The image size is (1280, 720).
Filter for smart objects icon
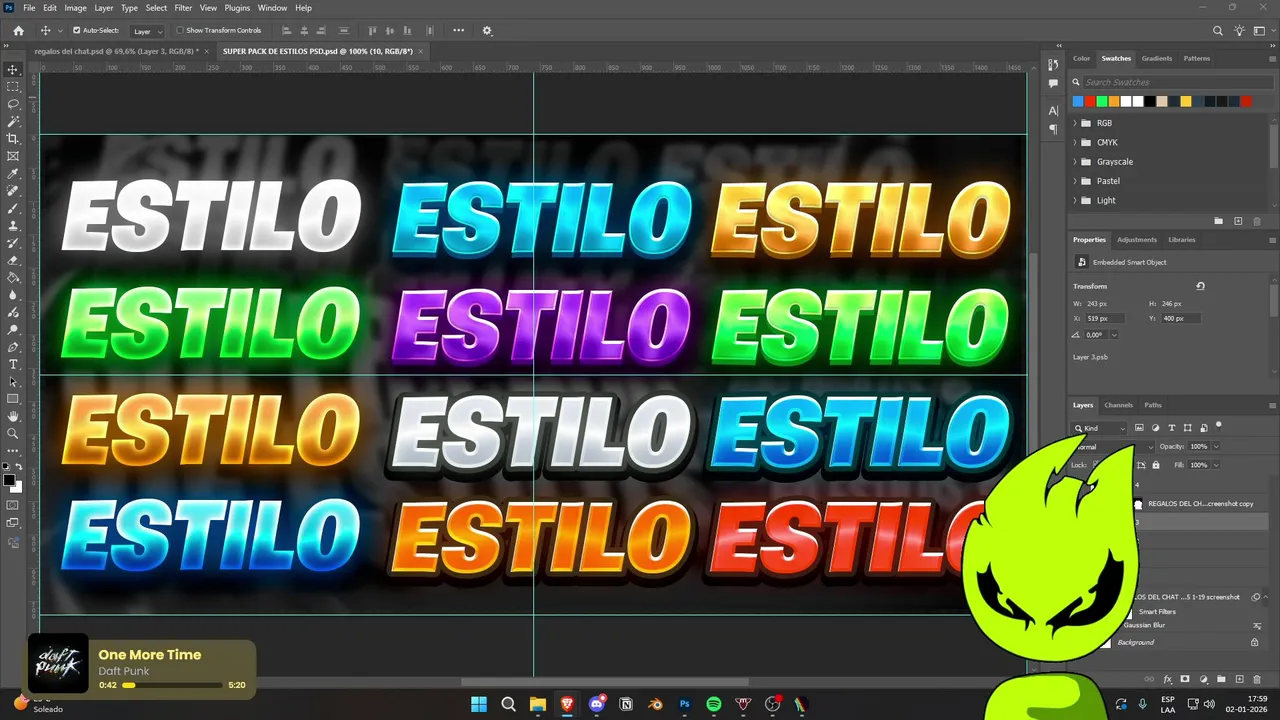click(x=1203, y=428)
